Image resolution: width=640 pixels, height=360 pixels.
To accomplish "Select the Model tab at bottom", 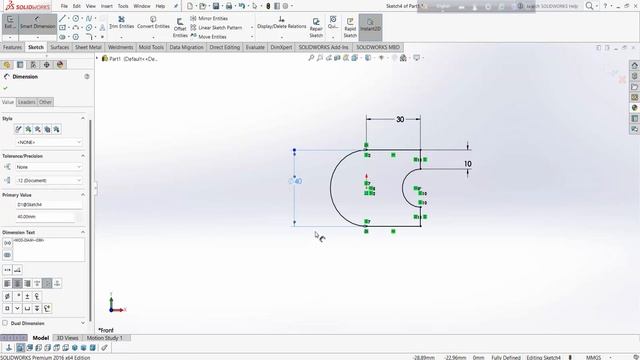I will point(41,338).
